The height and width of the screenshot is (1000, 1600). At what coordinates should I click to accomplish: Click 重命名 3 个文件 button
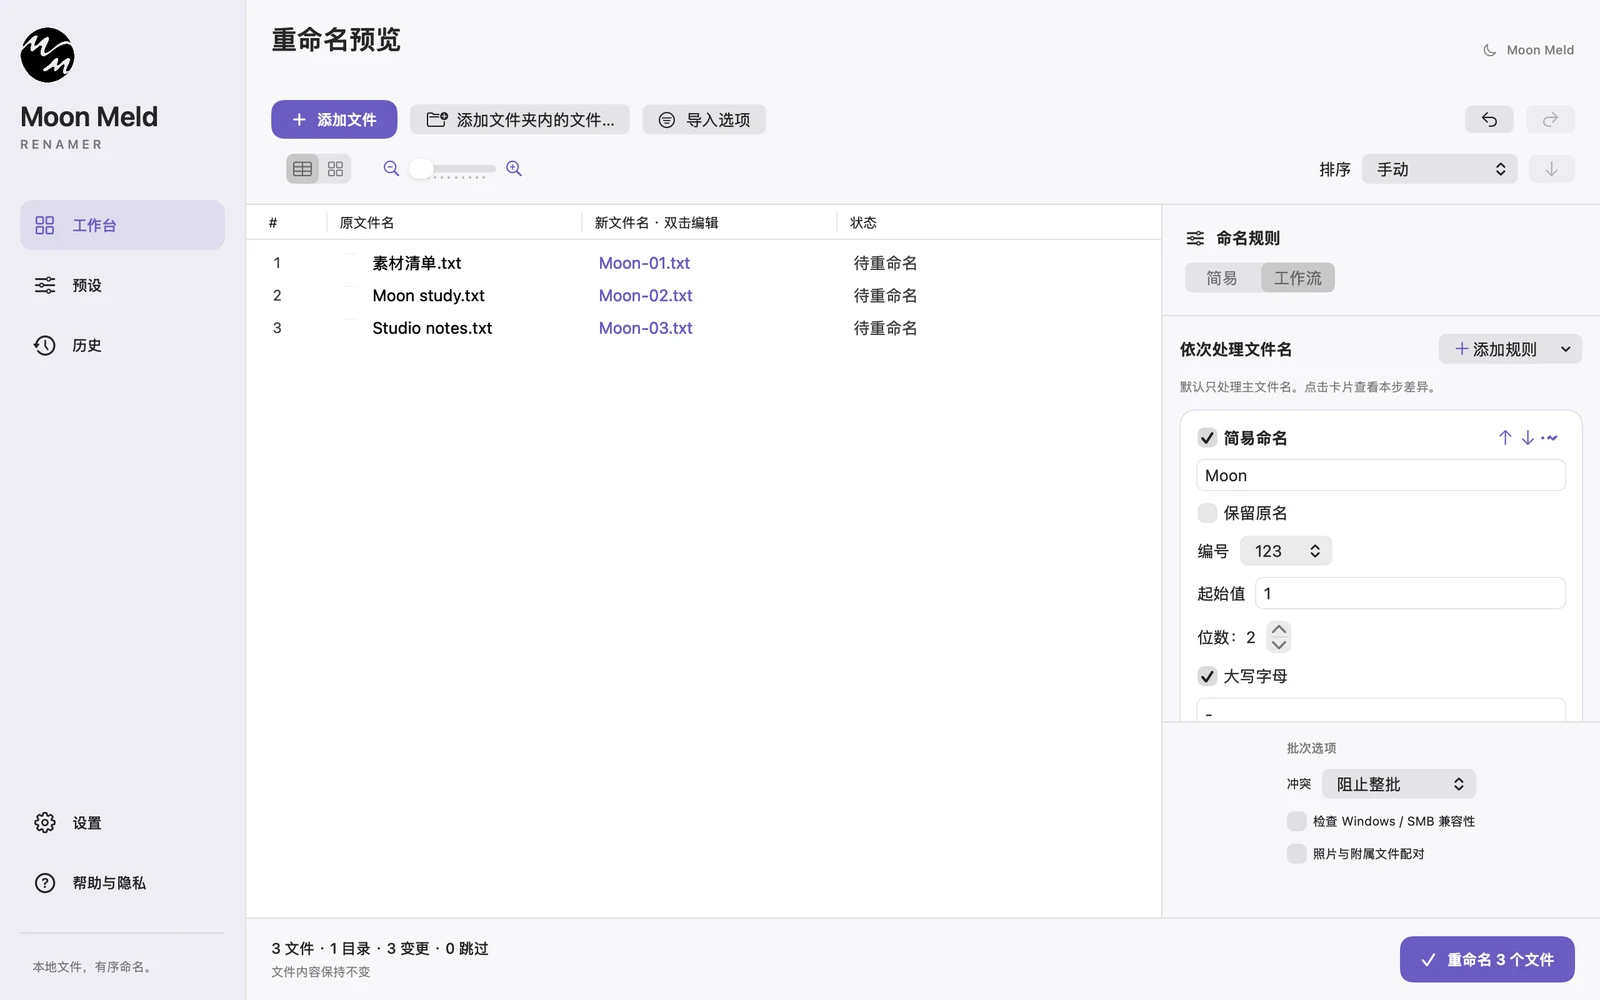[1487, 959]
